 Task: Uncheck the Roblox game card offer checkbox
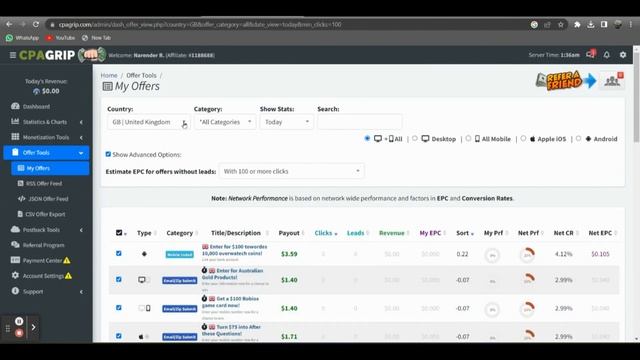tap(119, 307)
